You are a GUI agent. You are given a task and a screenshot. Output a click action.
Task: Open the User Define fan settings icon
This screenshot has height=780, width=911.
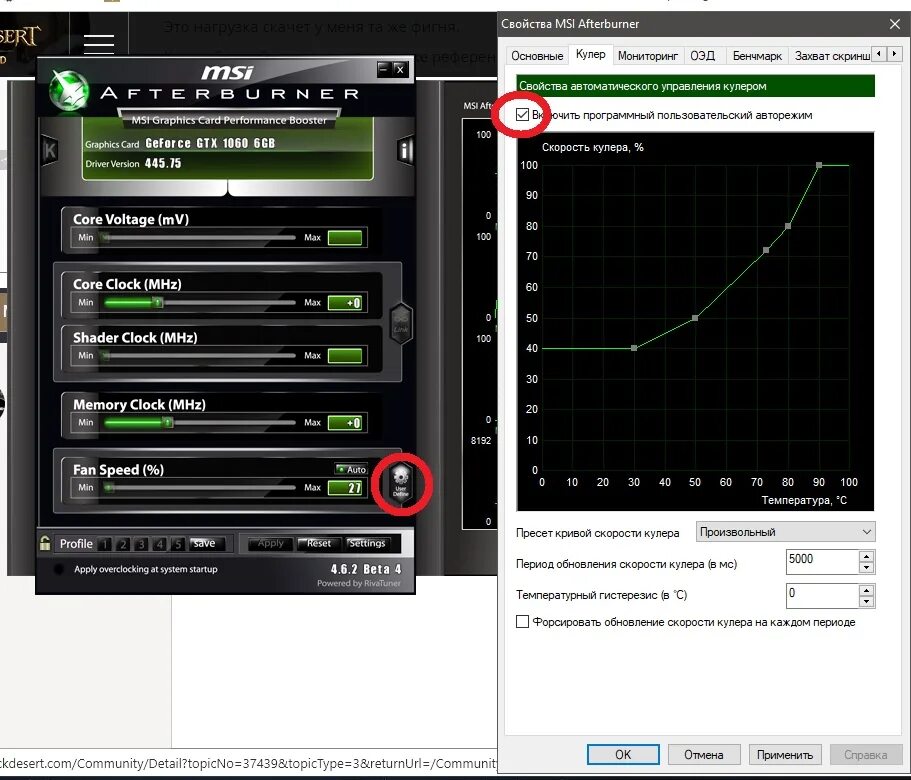coord(401,482)
